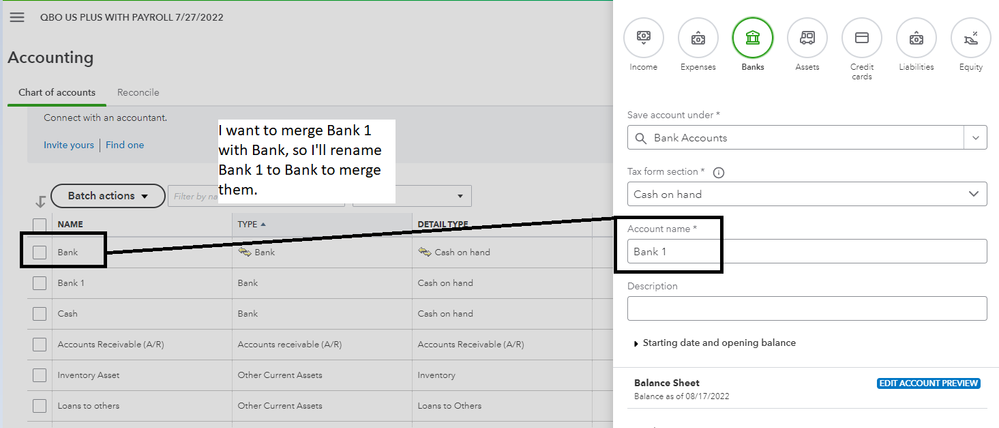Open the Tax form section Cash on hand dropdown
The height and width of the screenshot is (428, 999).
click(807, 194)
